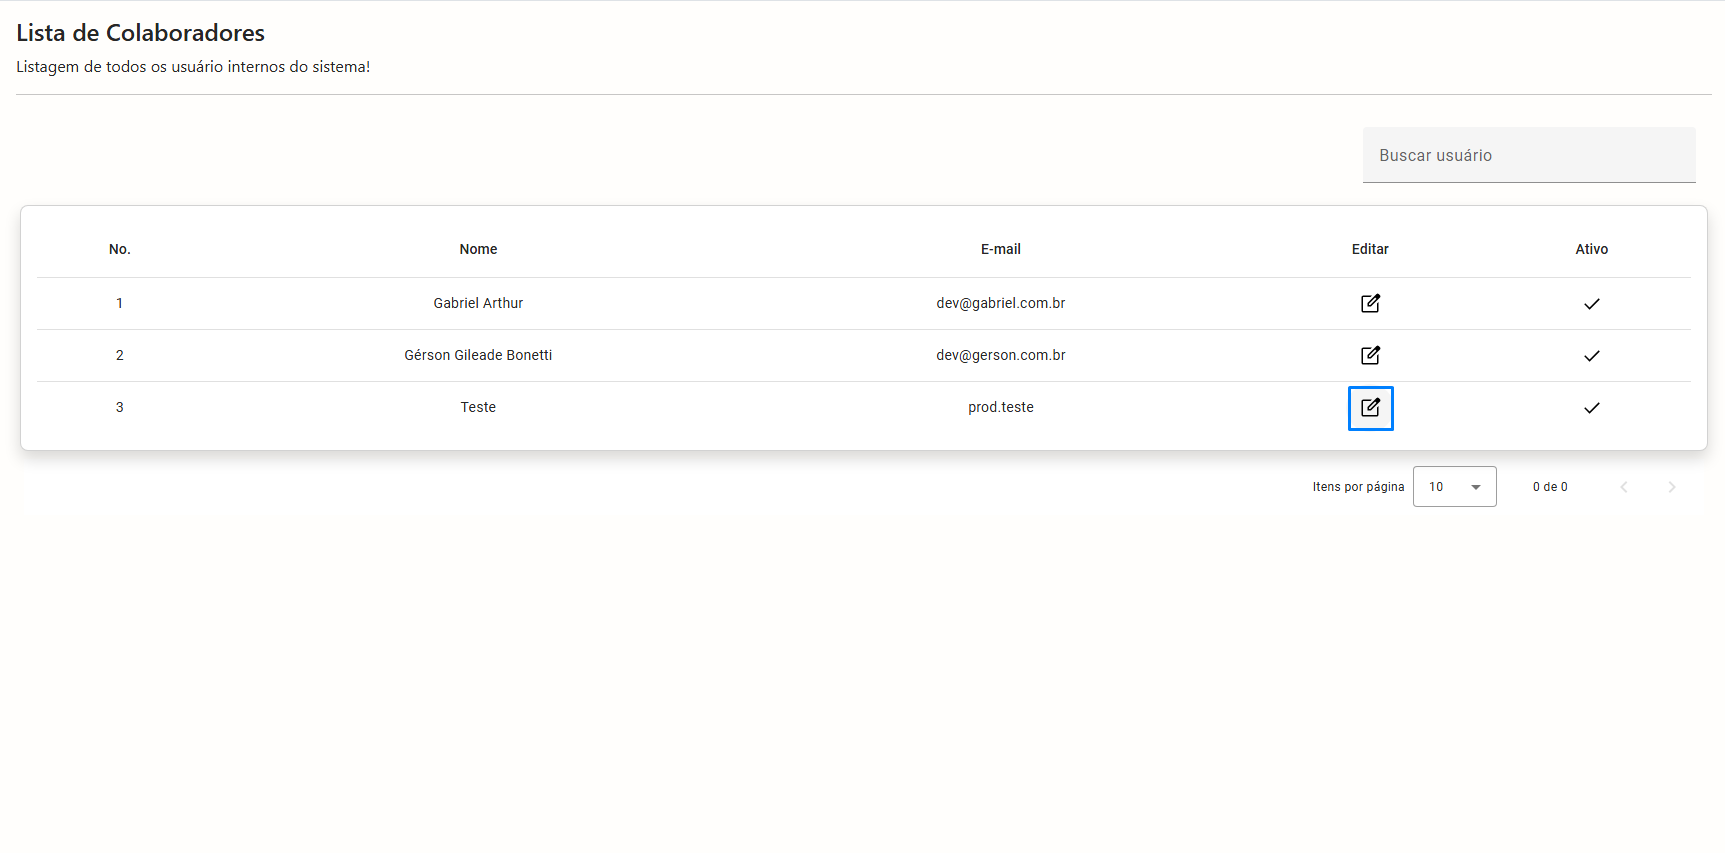Click the Editar column header
The width and height of the screenshot is (1725, 853).
pyautogui.click(x=1370, y=249)
